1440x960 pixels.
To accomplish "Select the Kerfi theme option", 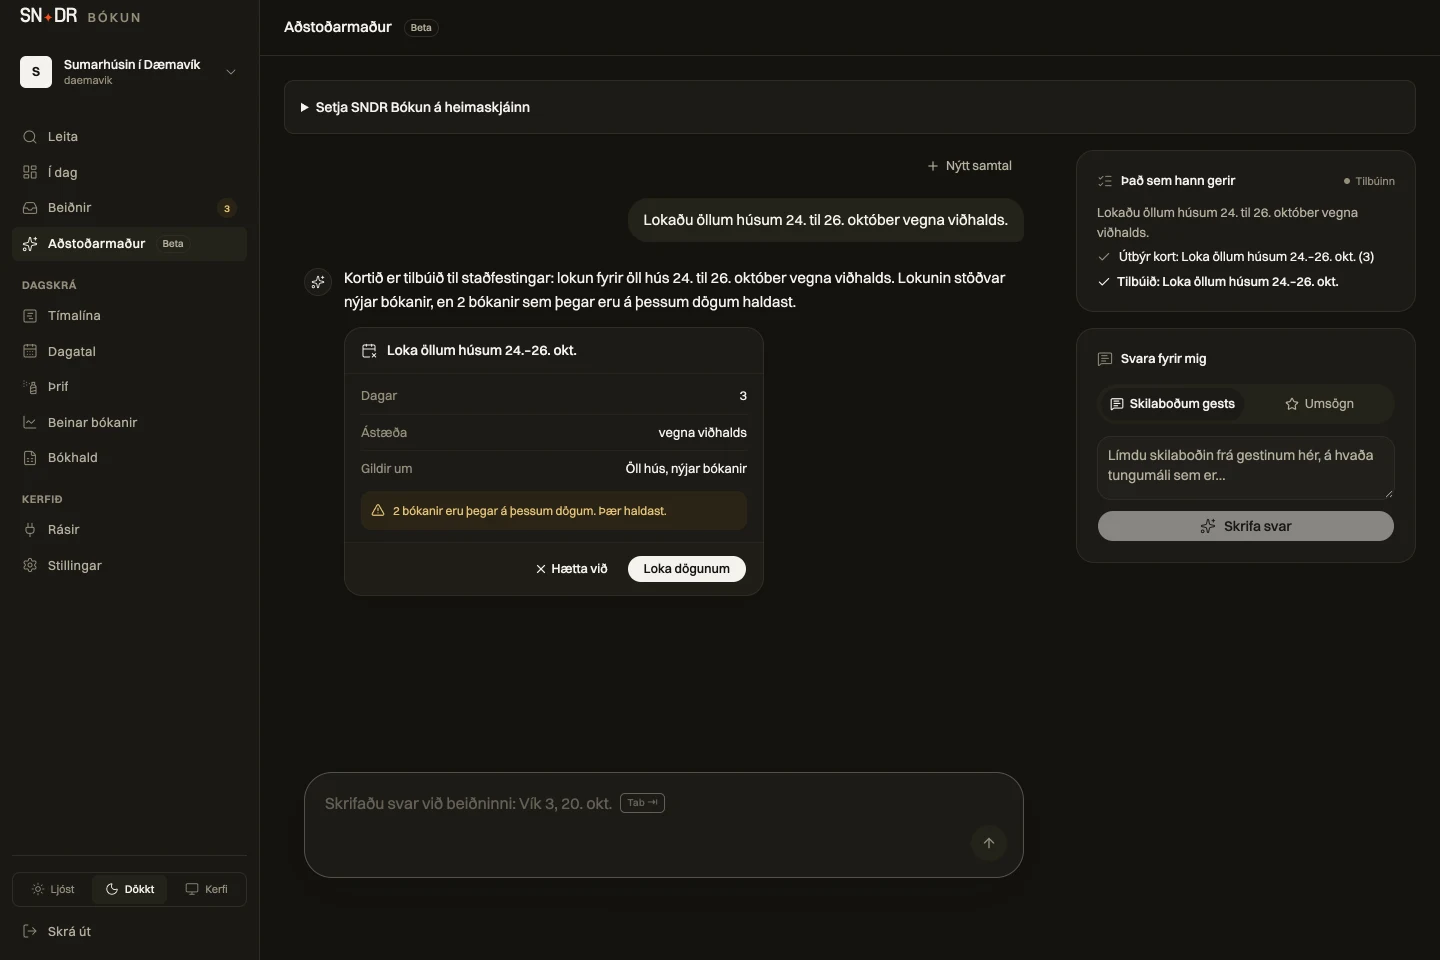I will [206, 889].
